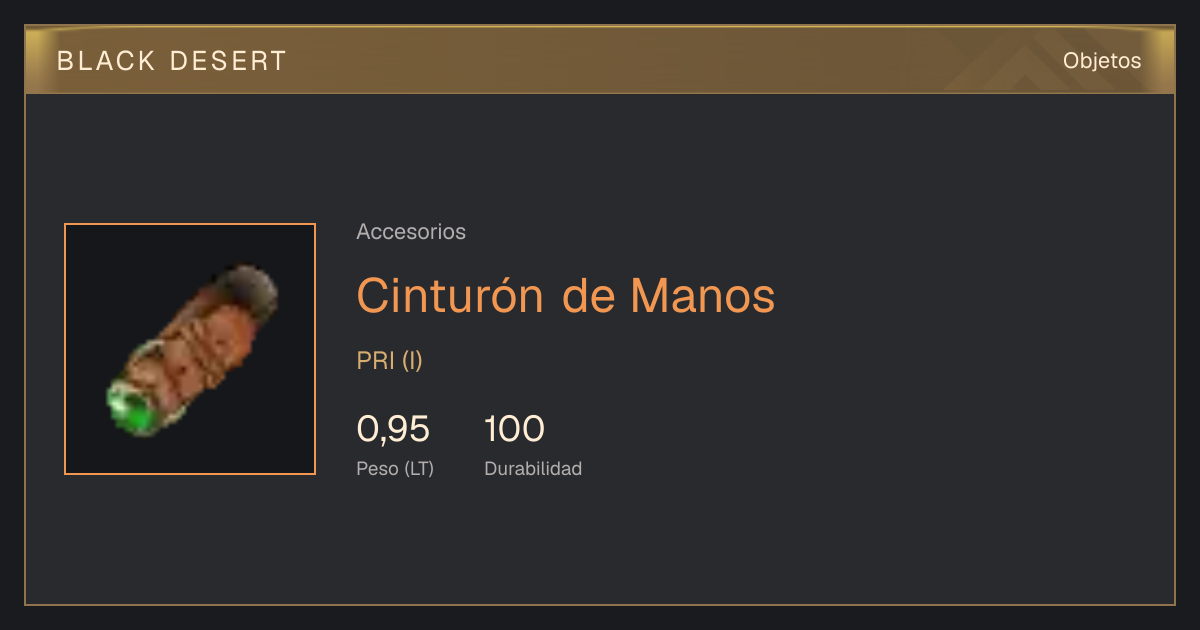Screen dimensions: 1200x630
Task: Click the green gem on the belt icon
Action: 130,410
